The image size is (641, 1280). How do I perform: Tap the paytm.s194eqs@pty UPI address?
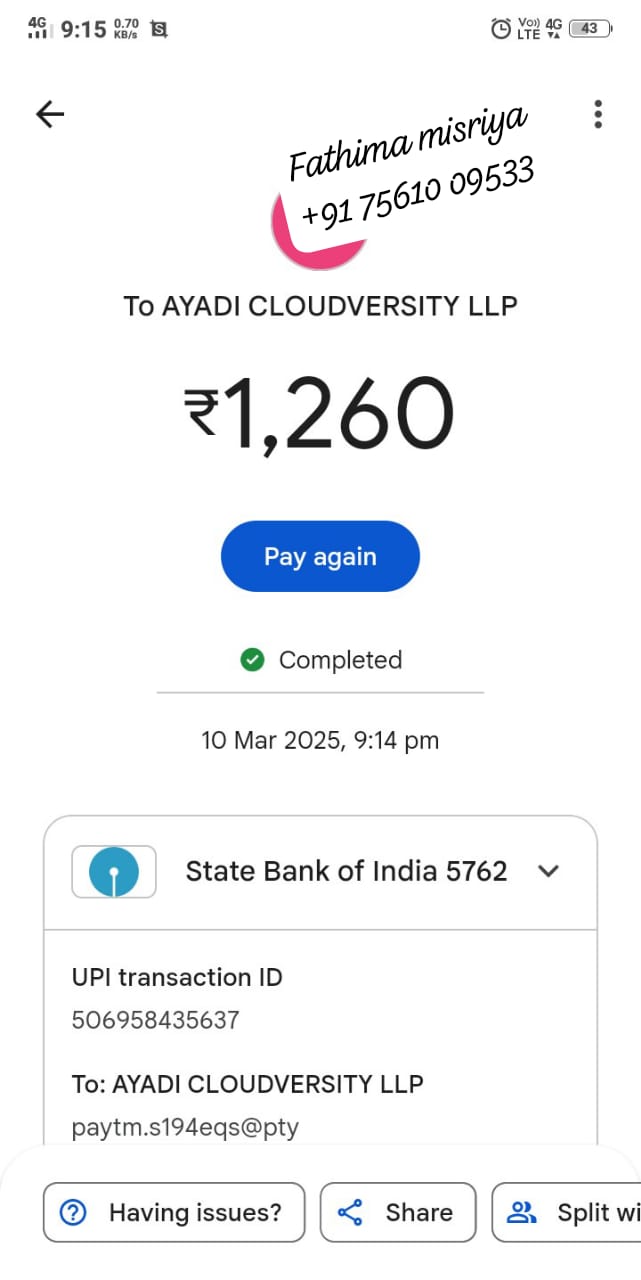point(185,1128)
